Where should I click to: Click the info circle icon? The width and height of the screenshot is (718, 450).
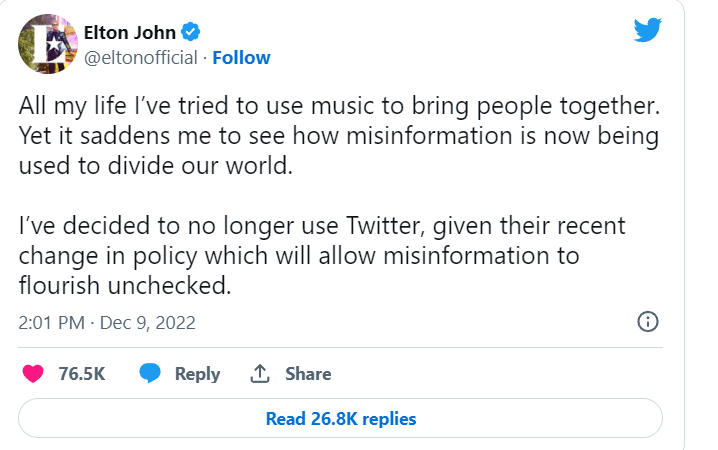coord(647,322)
